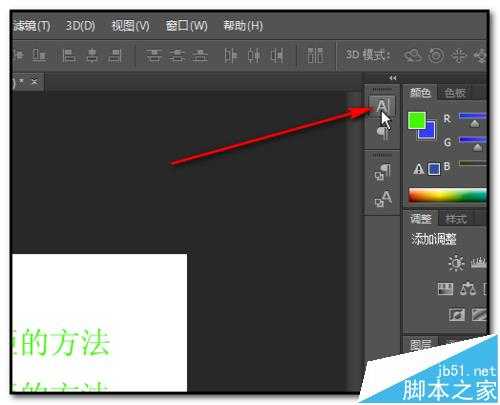The height and width of the screenshot is (405, 500).
Task: Click the in-gamut blue color square
Action: click(434, 169)
